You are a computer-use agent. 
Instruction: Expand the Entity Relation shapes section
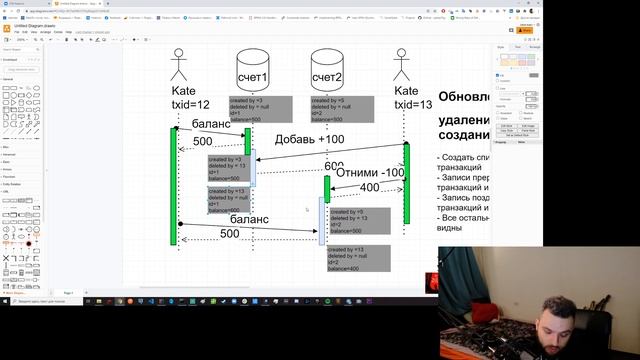point(11,184)
